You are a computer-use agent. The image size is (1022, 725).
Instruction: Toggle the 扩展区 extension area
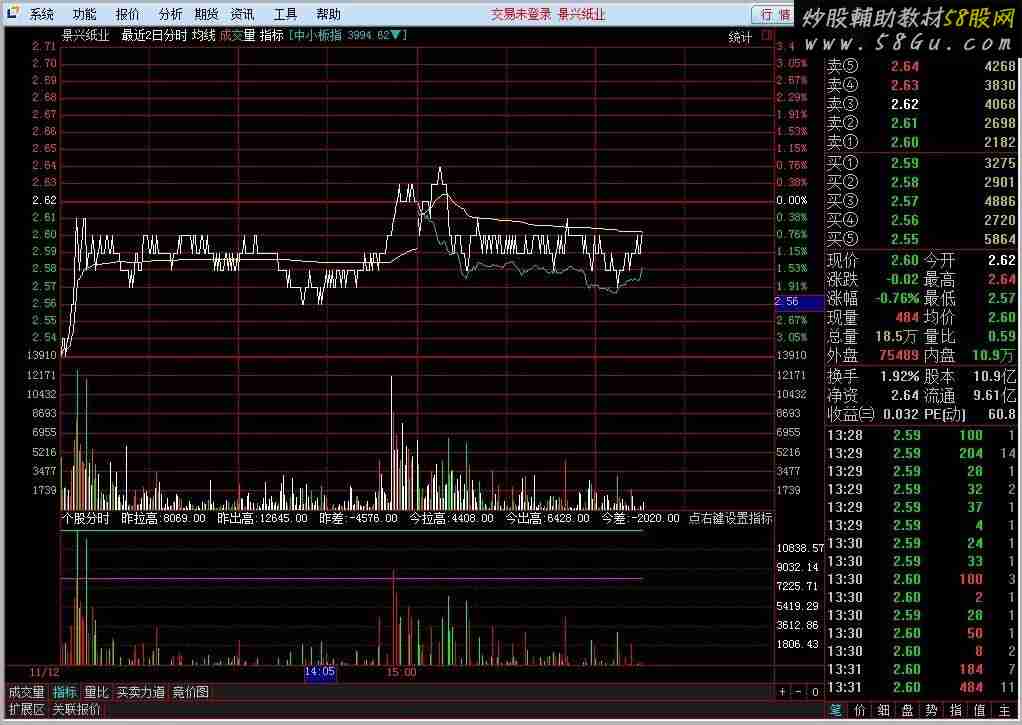click(26, 710)
